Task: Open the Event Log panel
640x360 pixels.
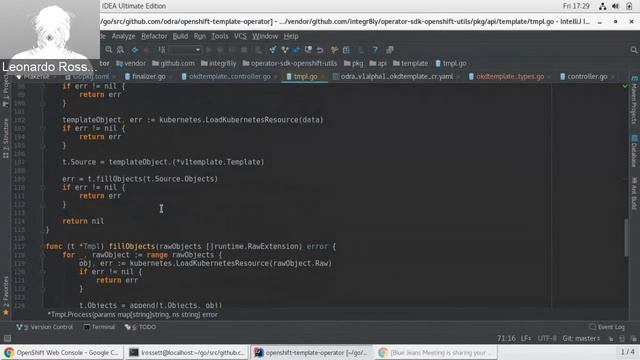Action: pos(607,327)
